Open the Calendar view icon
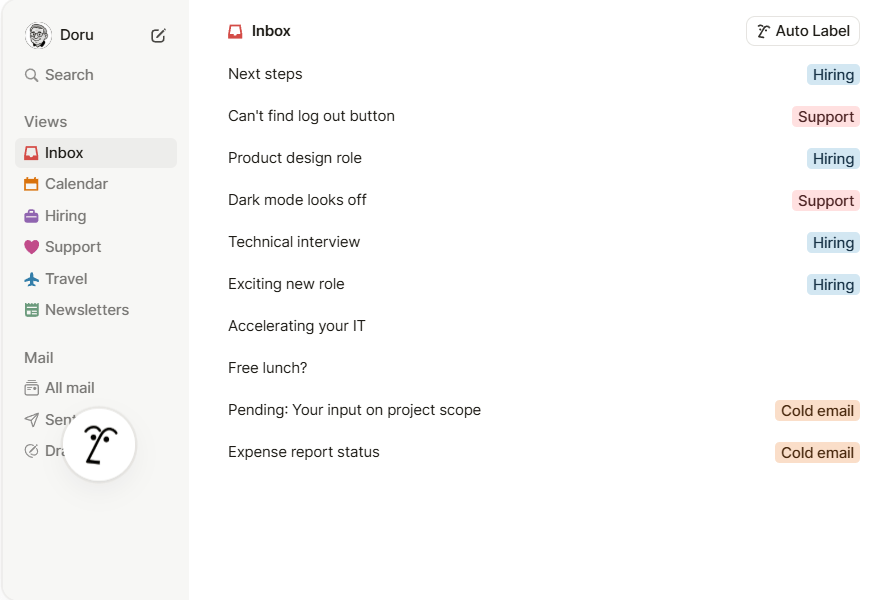This screenshot has height=600, width=880. (31, 184)
